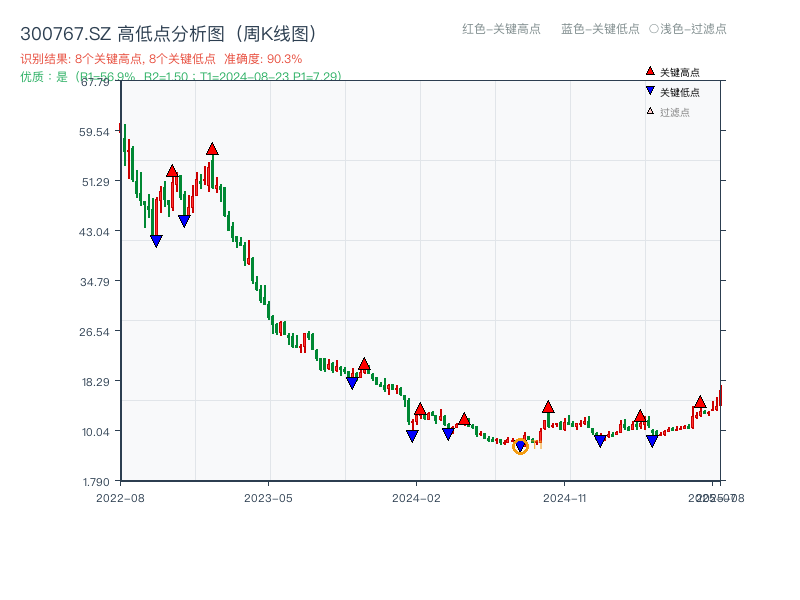
Task: Click the hollow triangle icon beside 过滤点 legend
Action: 650,111
